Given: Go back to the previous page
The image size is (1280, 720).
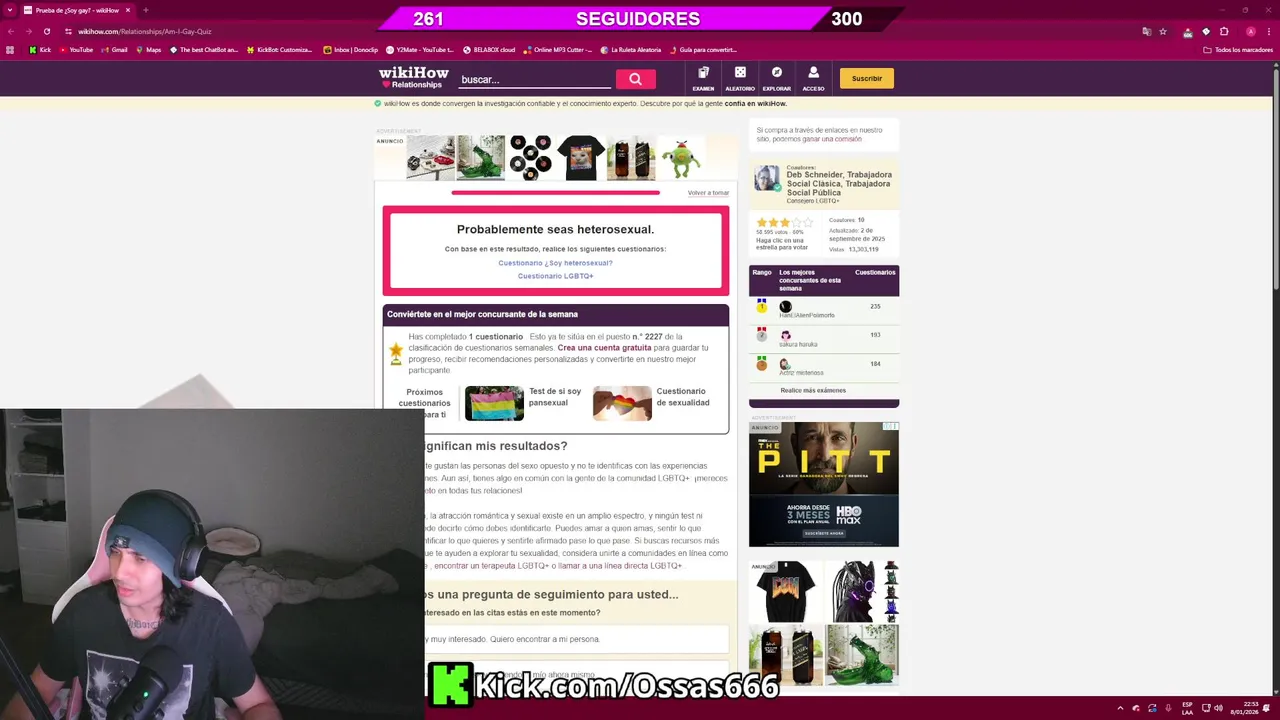Looking at the screenshot, I should [11, 31].
